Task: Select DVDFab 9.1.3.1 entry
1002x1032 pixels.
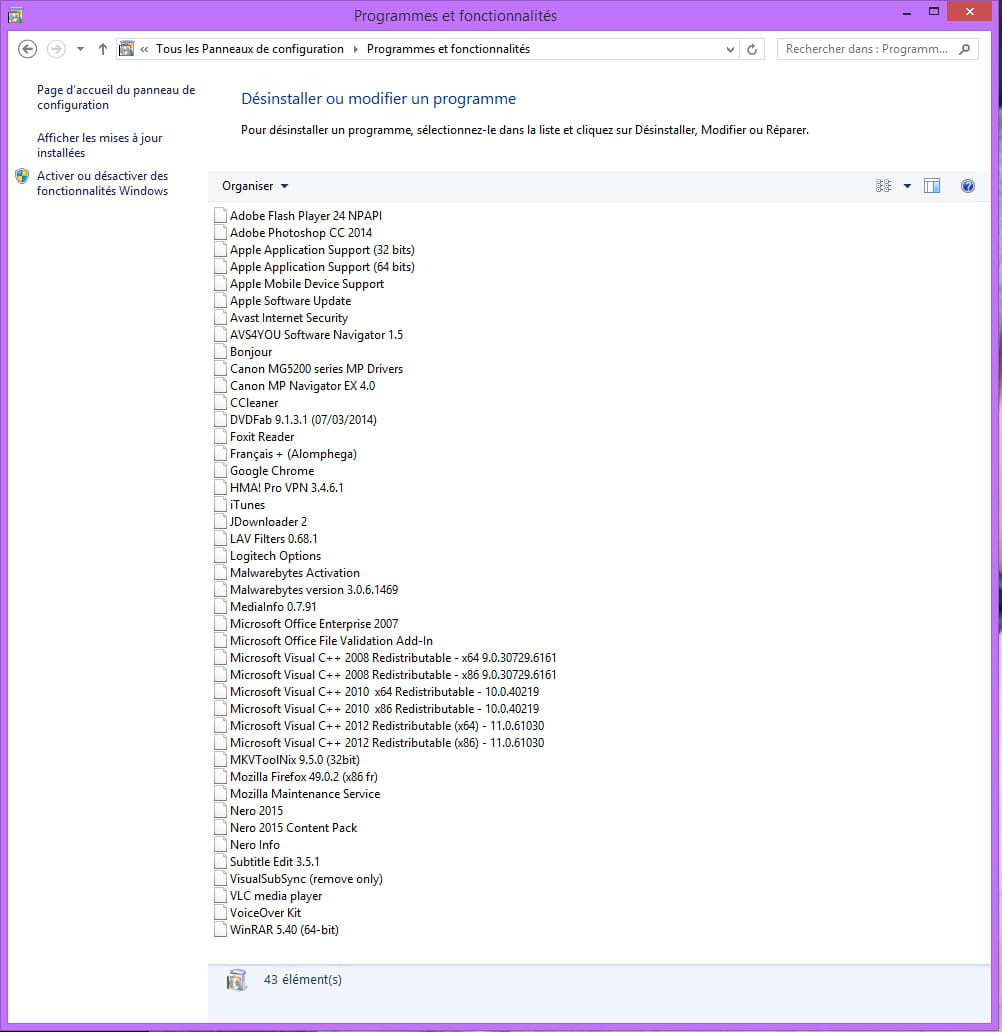Action: pos(303,420)
